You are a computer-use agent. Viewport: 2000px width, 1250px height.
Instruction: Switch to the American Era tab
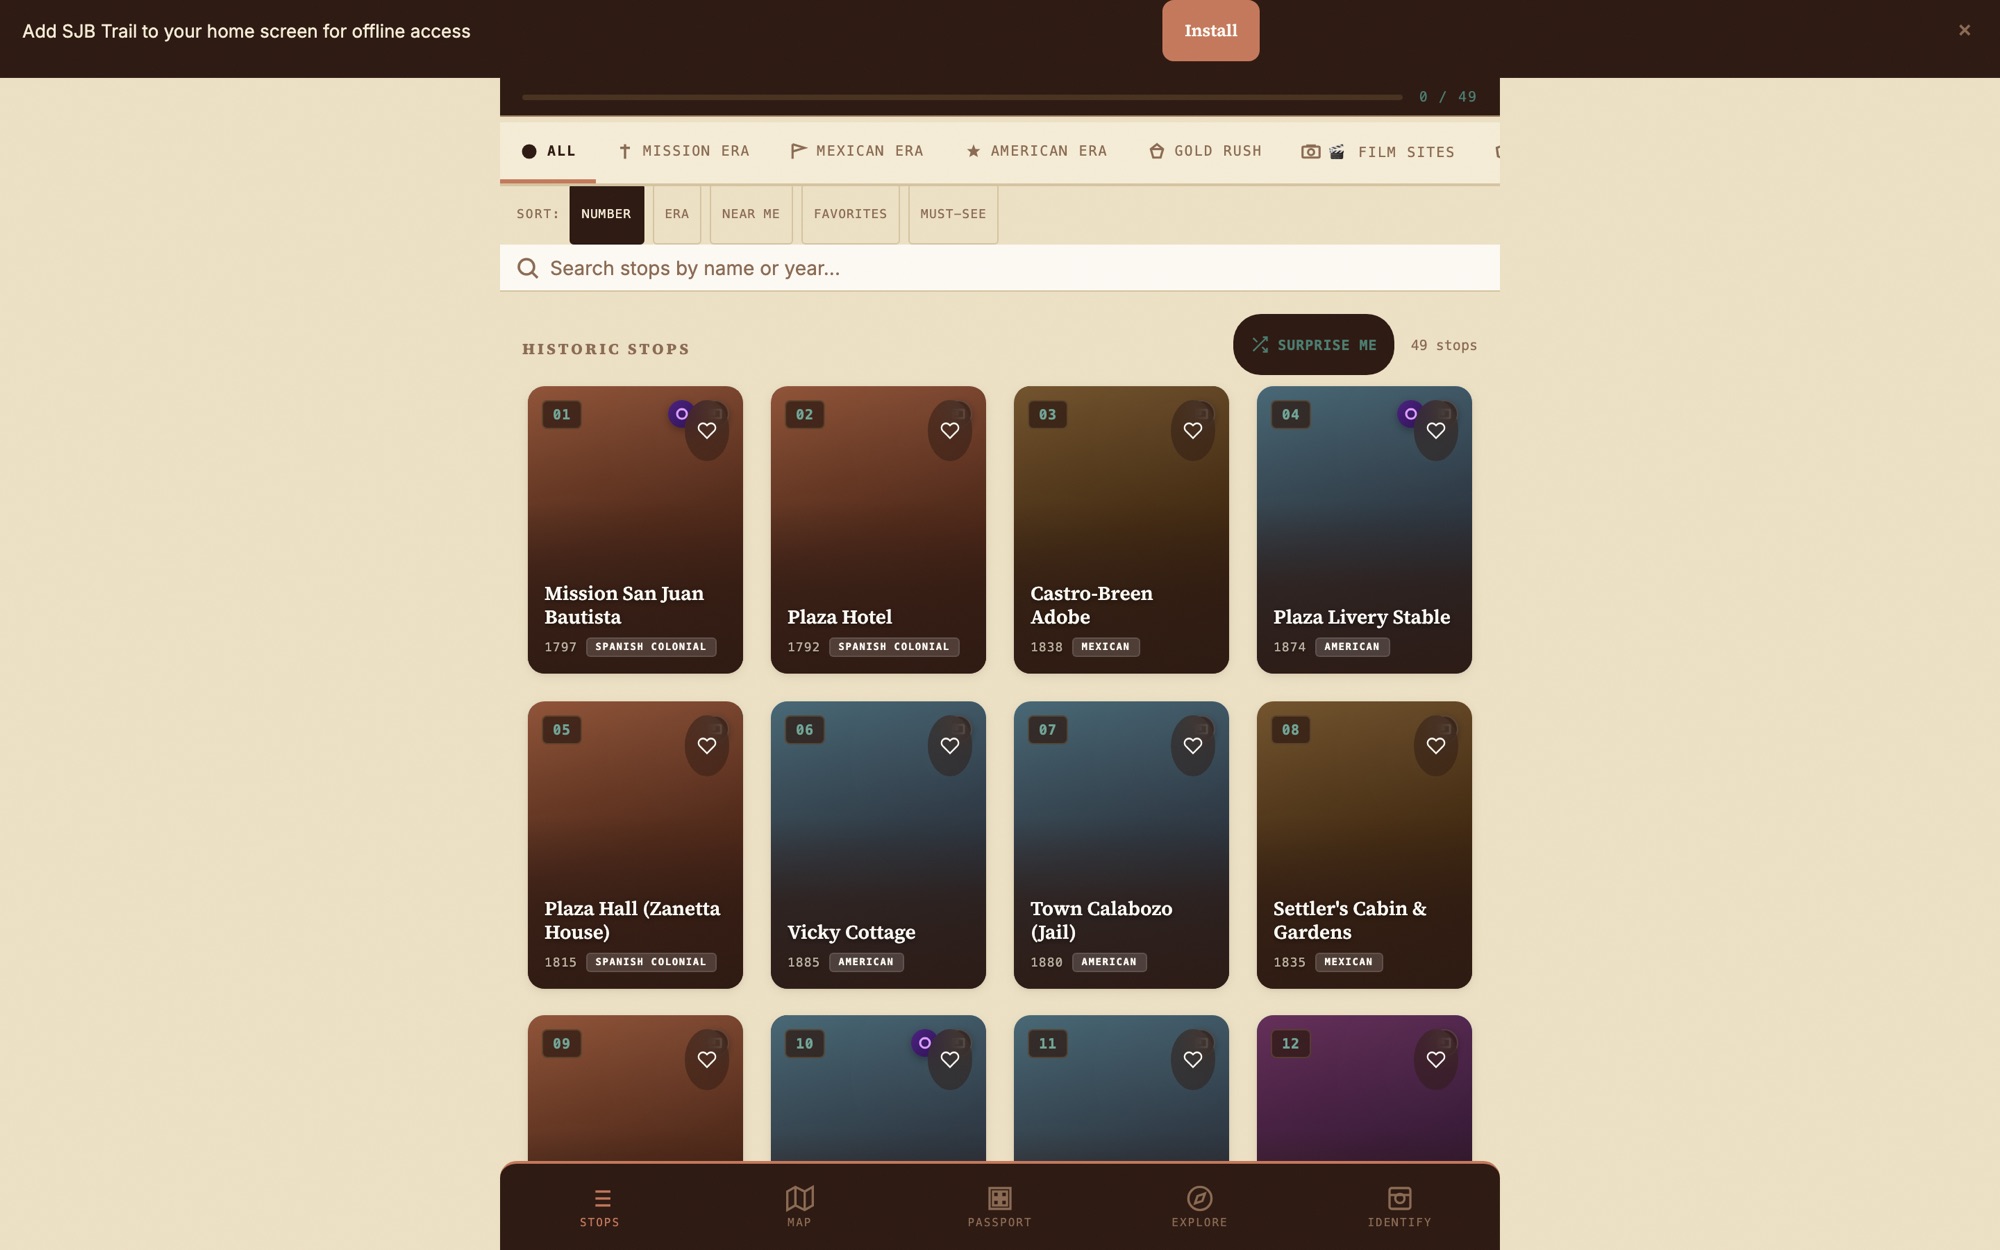click(x=1036, y=151)
